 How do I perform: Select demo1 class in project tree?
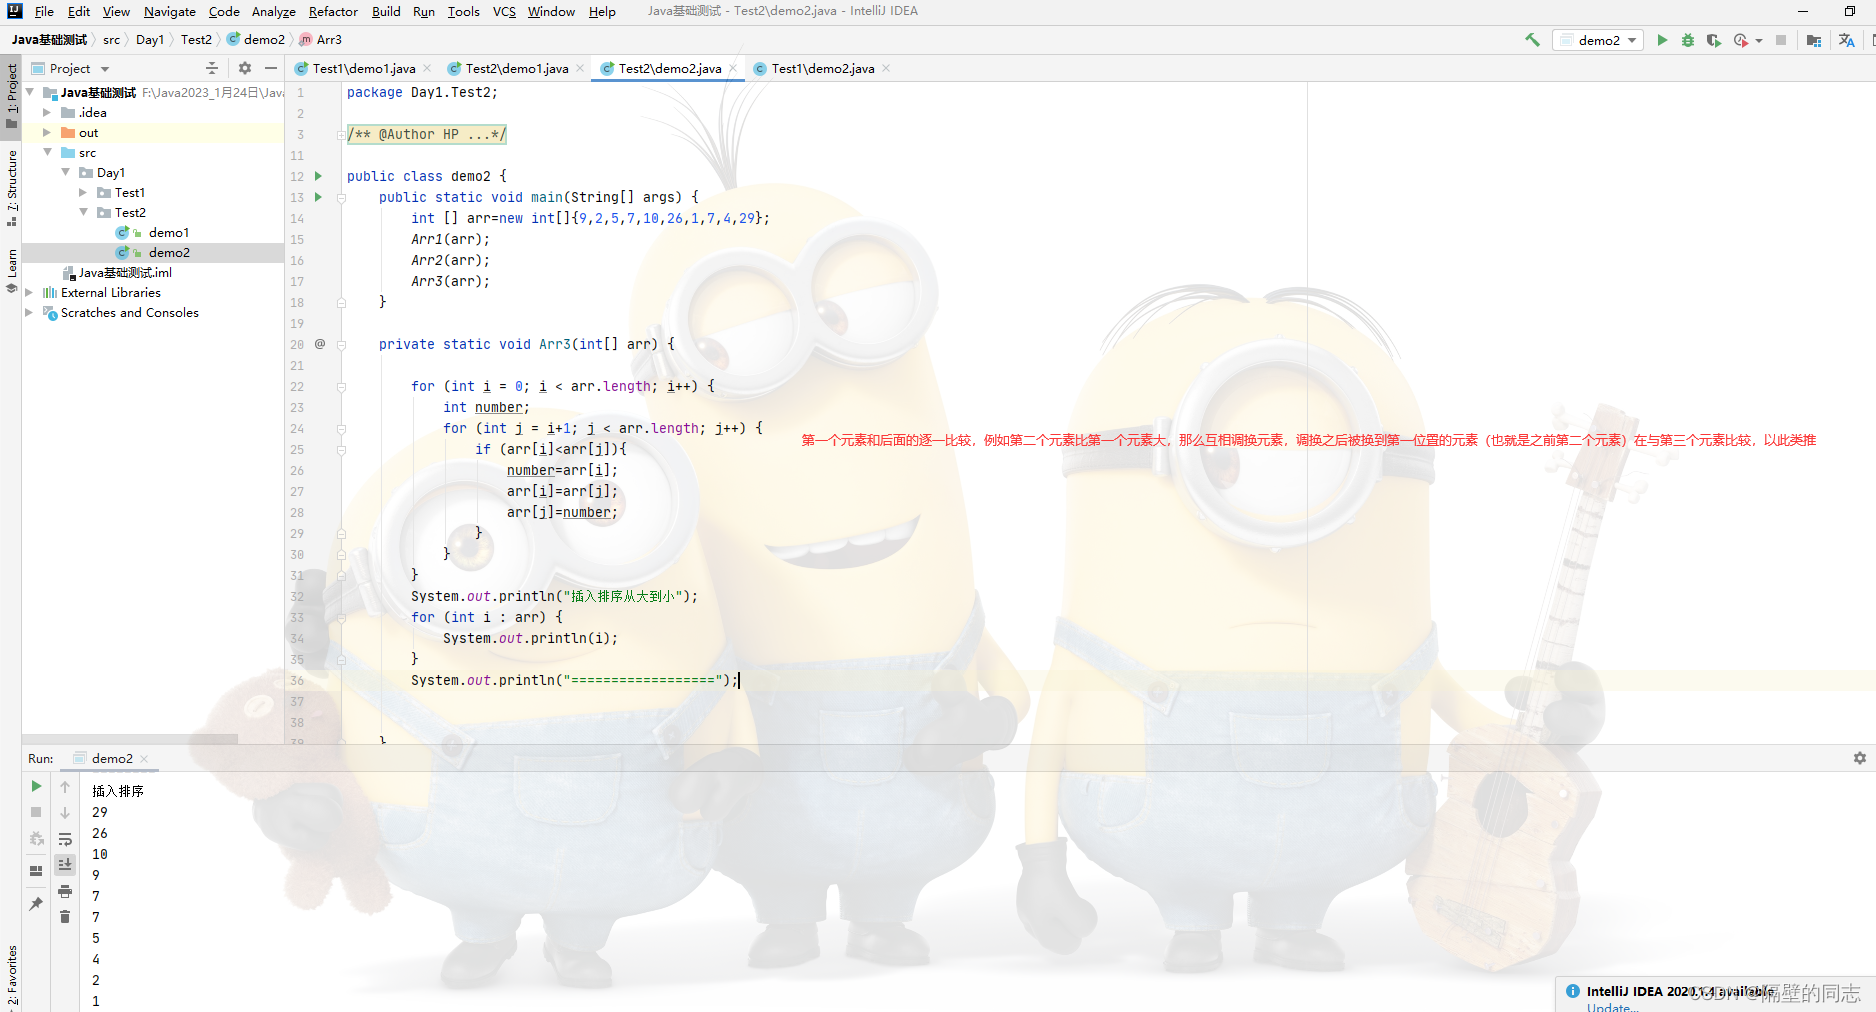click(x=168, y=232)
